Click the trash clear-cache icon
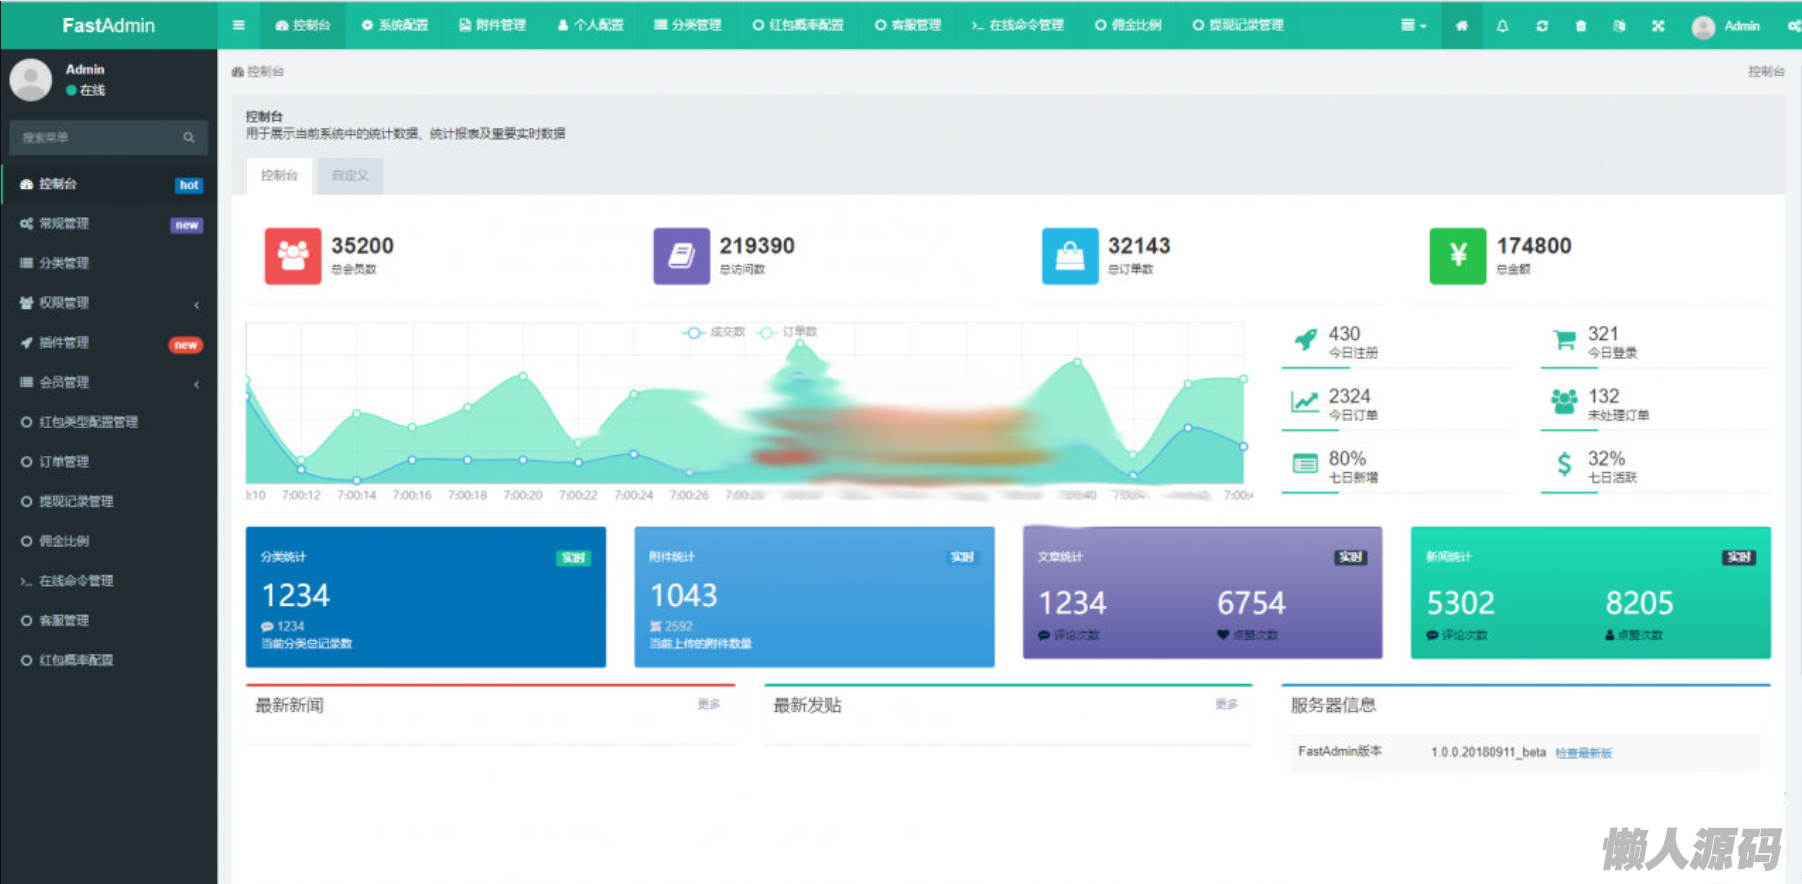This screenshot has height=884, width=1802. click(1581, 26)
